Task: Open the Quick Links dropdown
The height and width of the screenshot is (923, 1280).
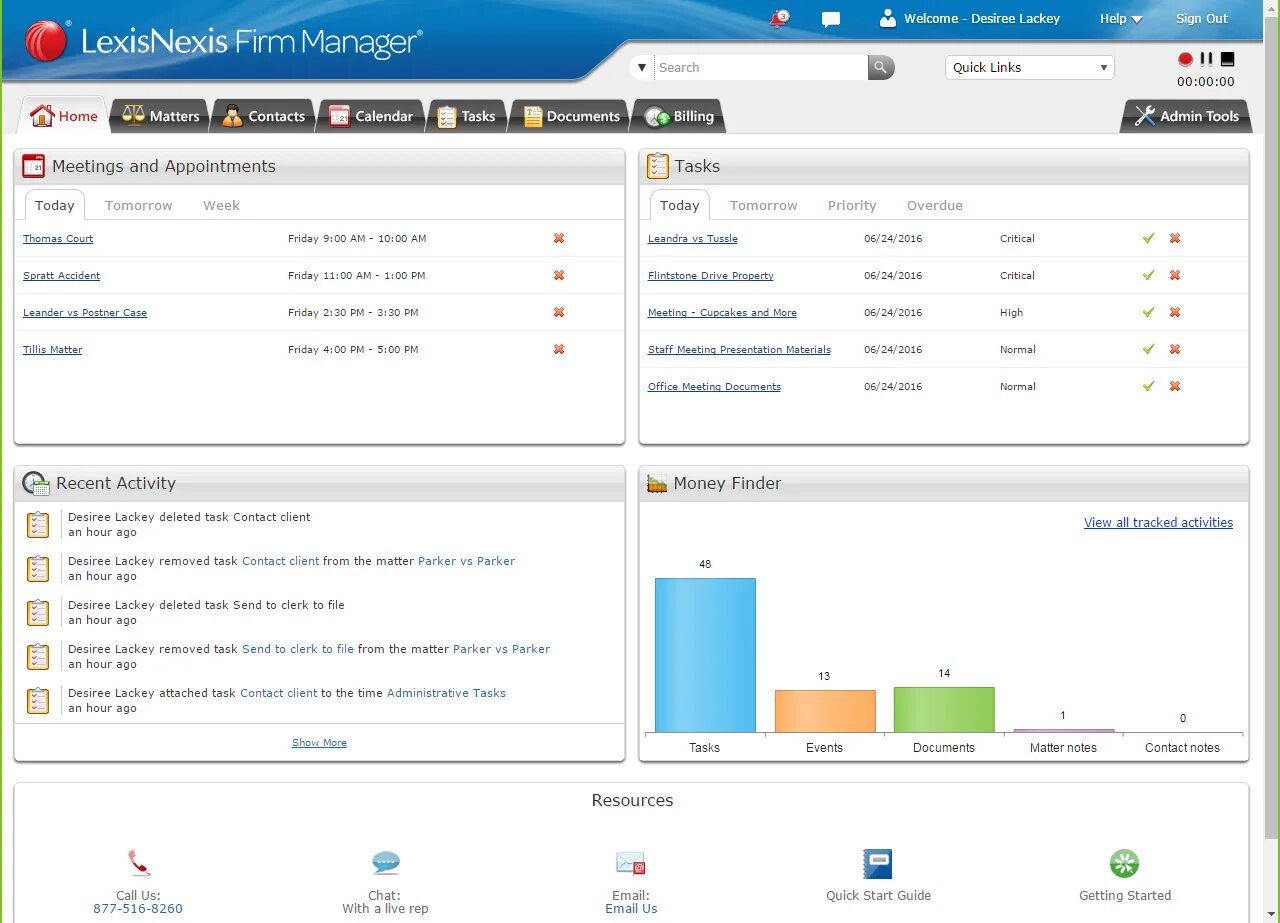Action: [x=1030, y=67]
